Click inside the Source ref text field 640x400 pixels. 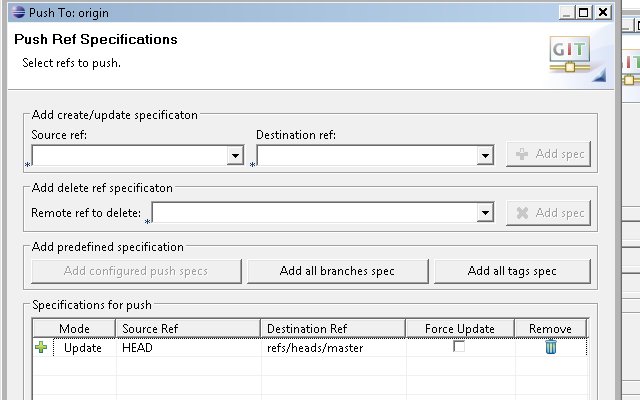(x=129, y=156)
